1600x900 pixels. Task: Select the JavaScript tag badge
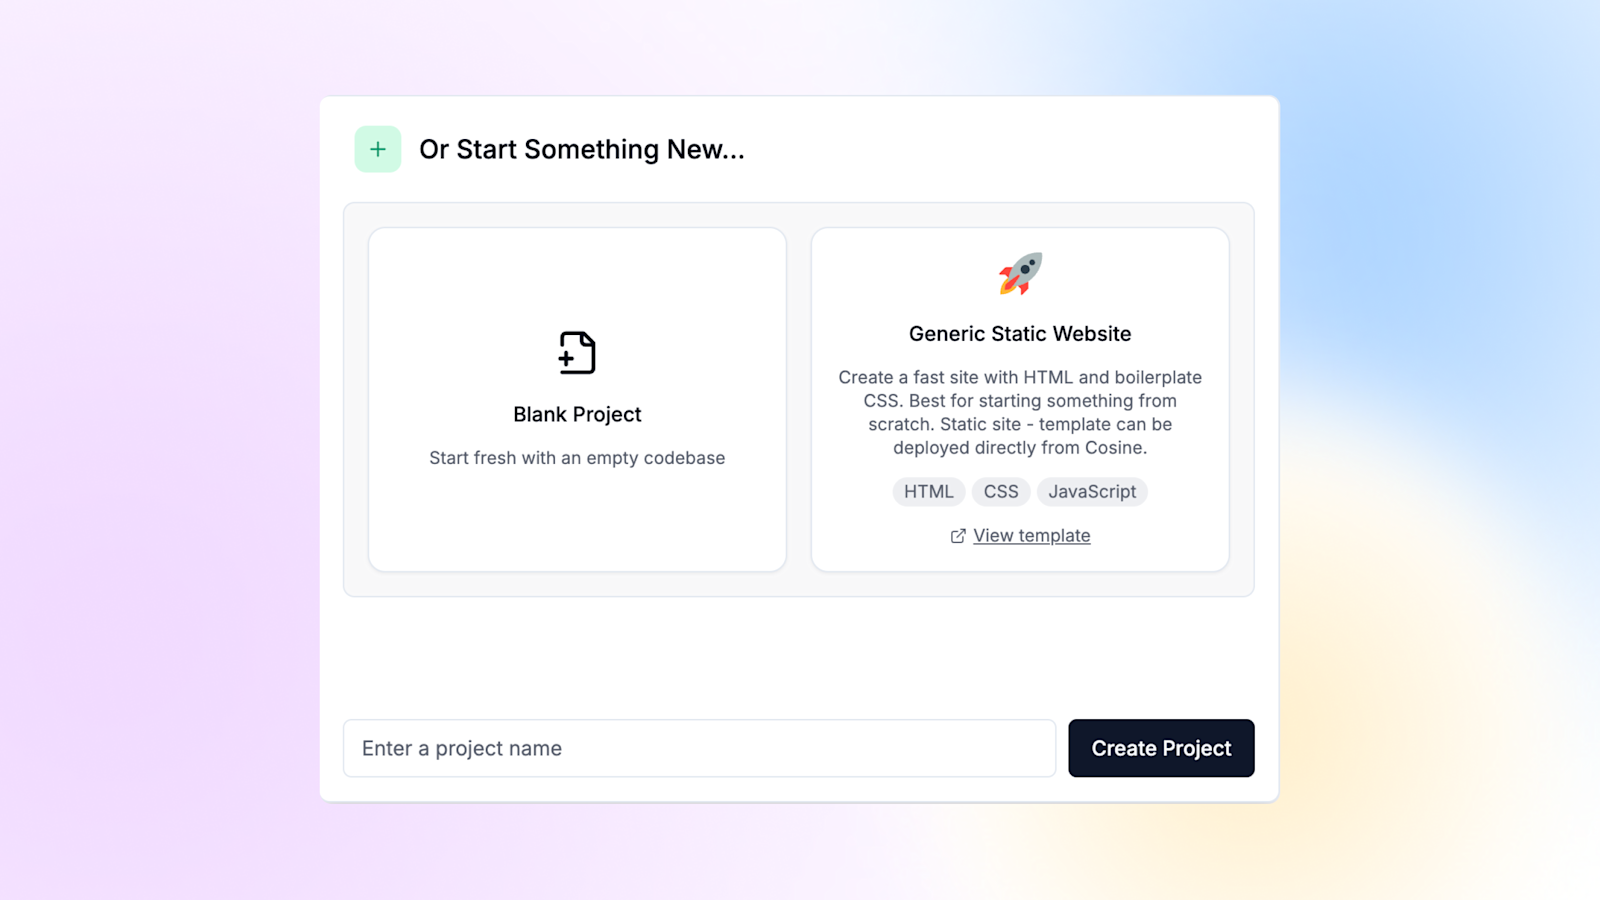pyautogui.click(x=1091, y=491)
